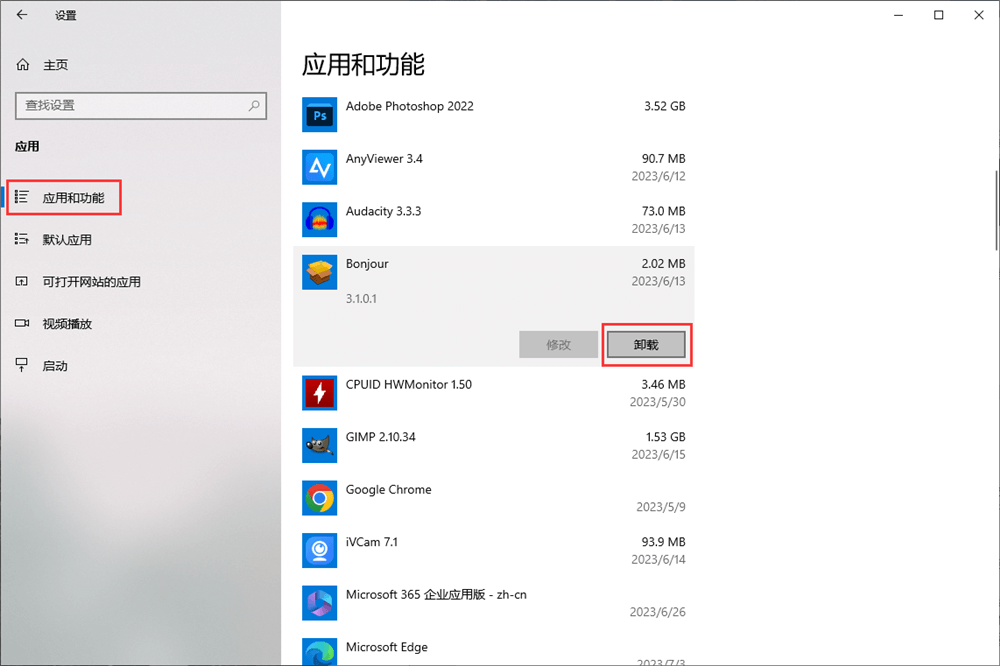Select the Google Chrome icon
Viewport: 1000px width, 666px height.
tap(320, 497)
